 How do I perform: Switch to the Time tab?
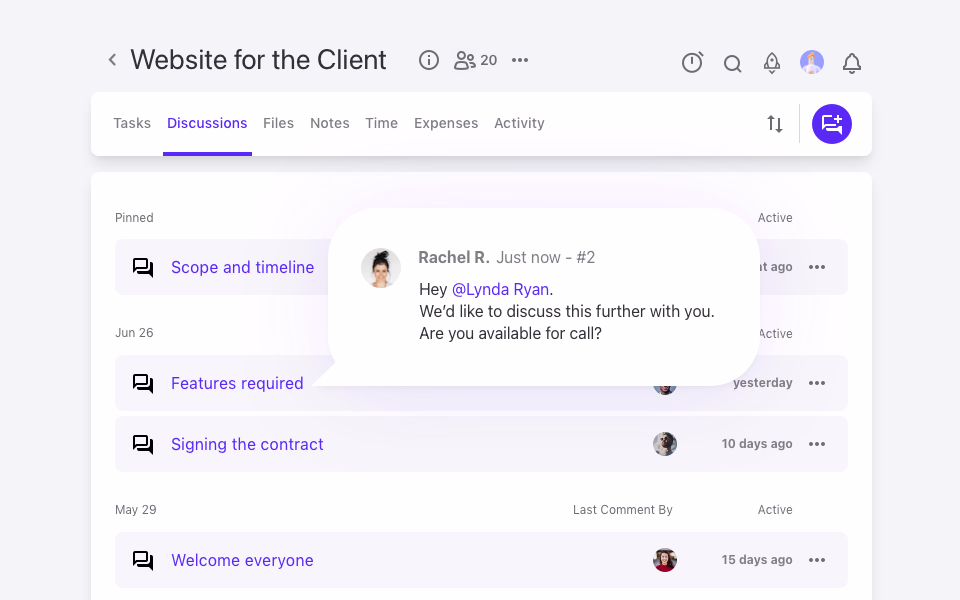click(x=381, y=123)
